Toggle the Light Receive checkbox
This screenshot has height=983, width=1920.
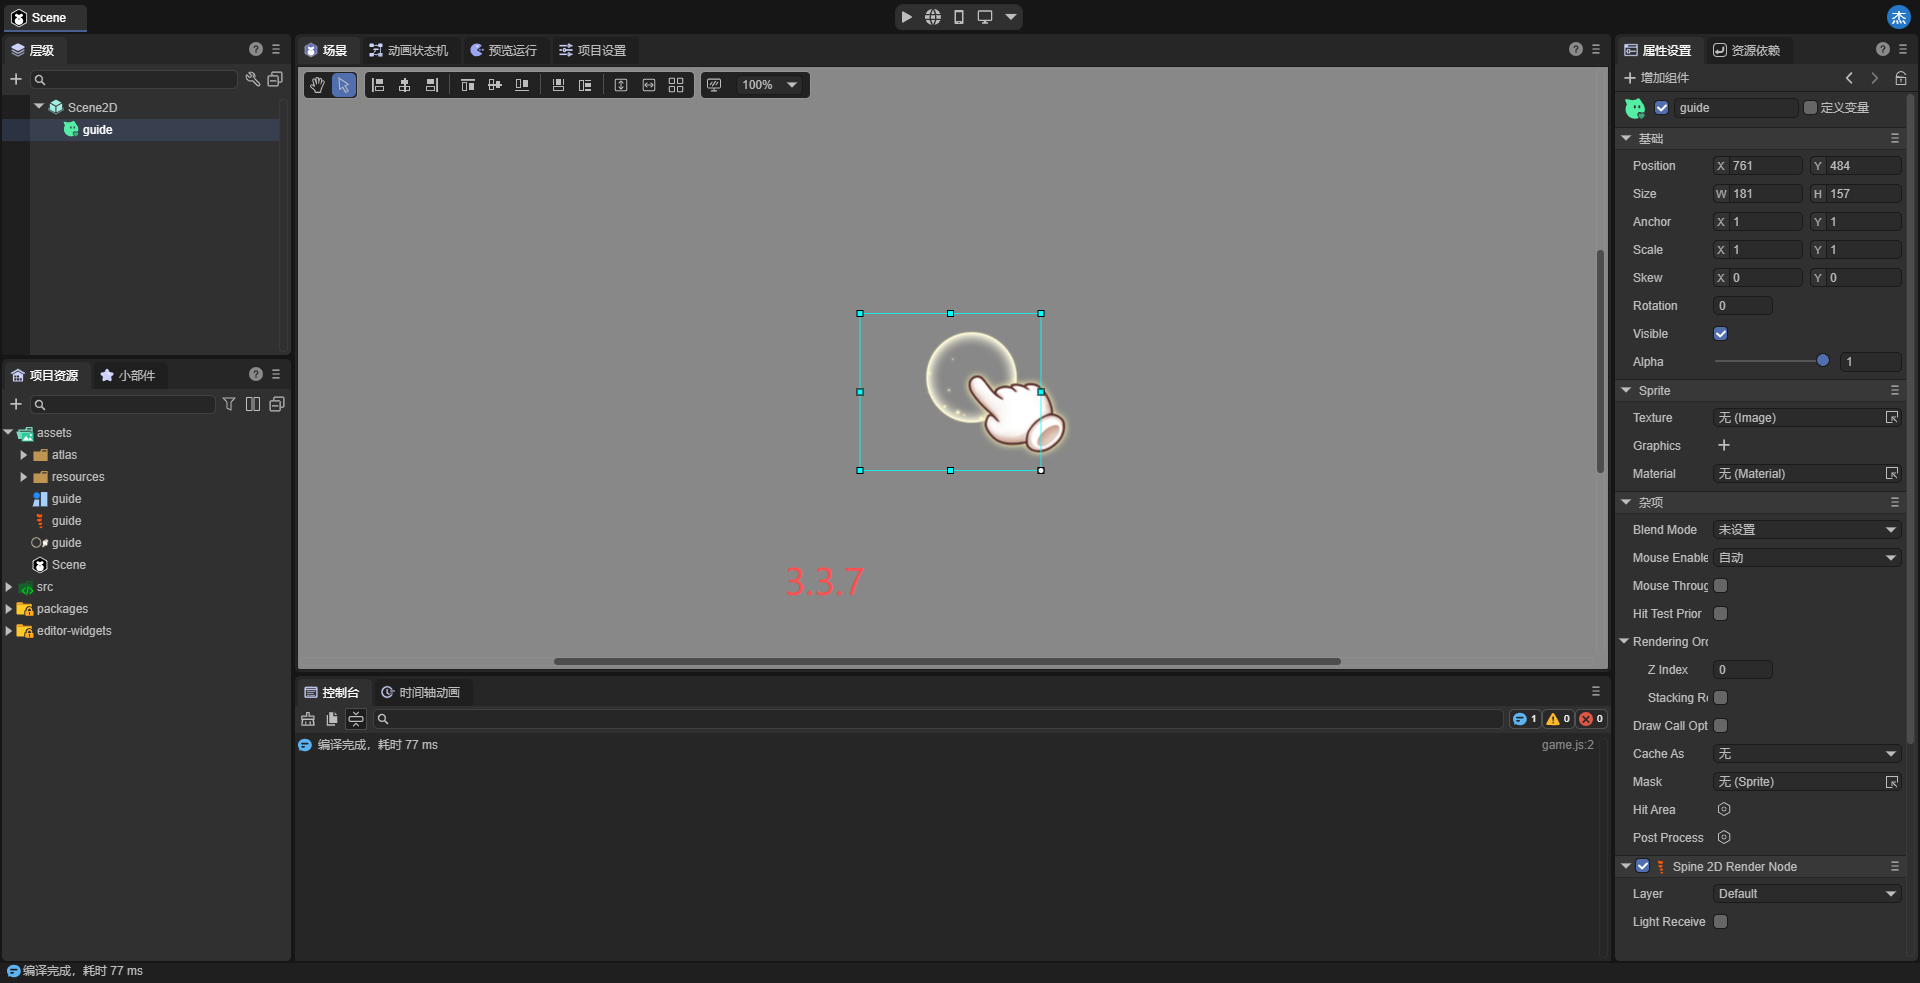1721,922
